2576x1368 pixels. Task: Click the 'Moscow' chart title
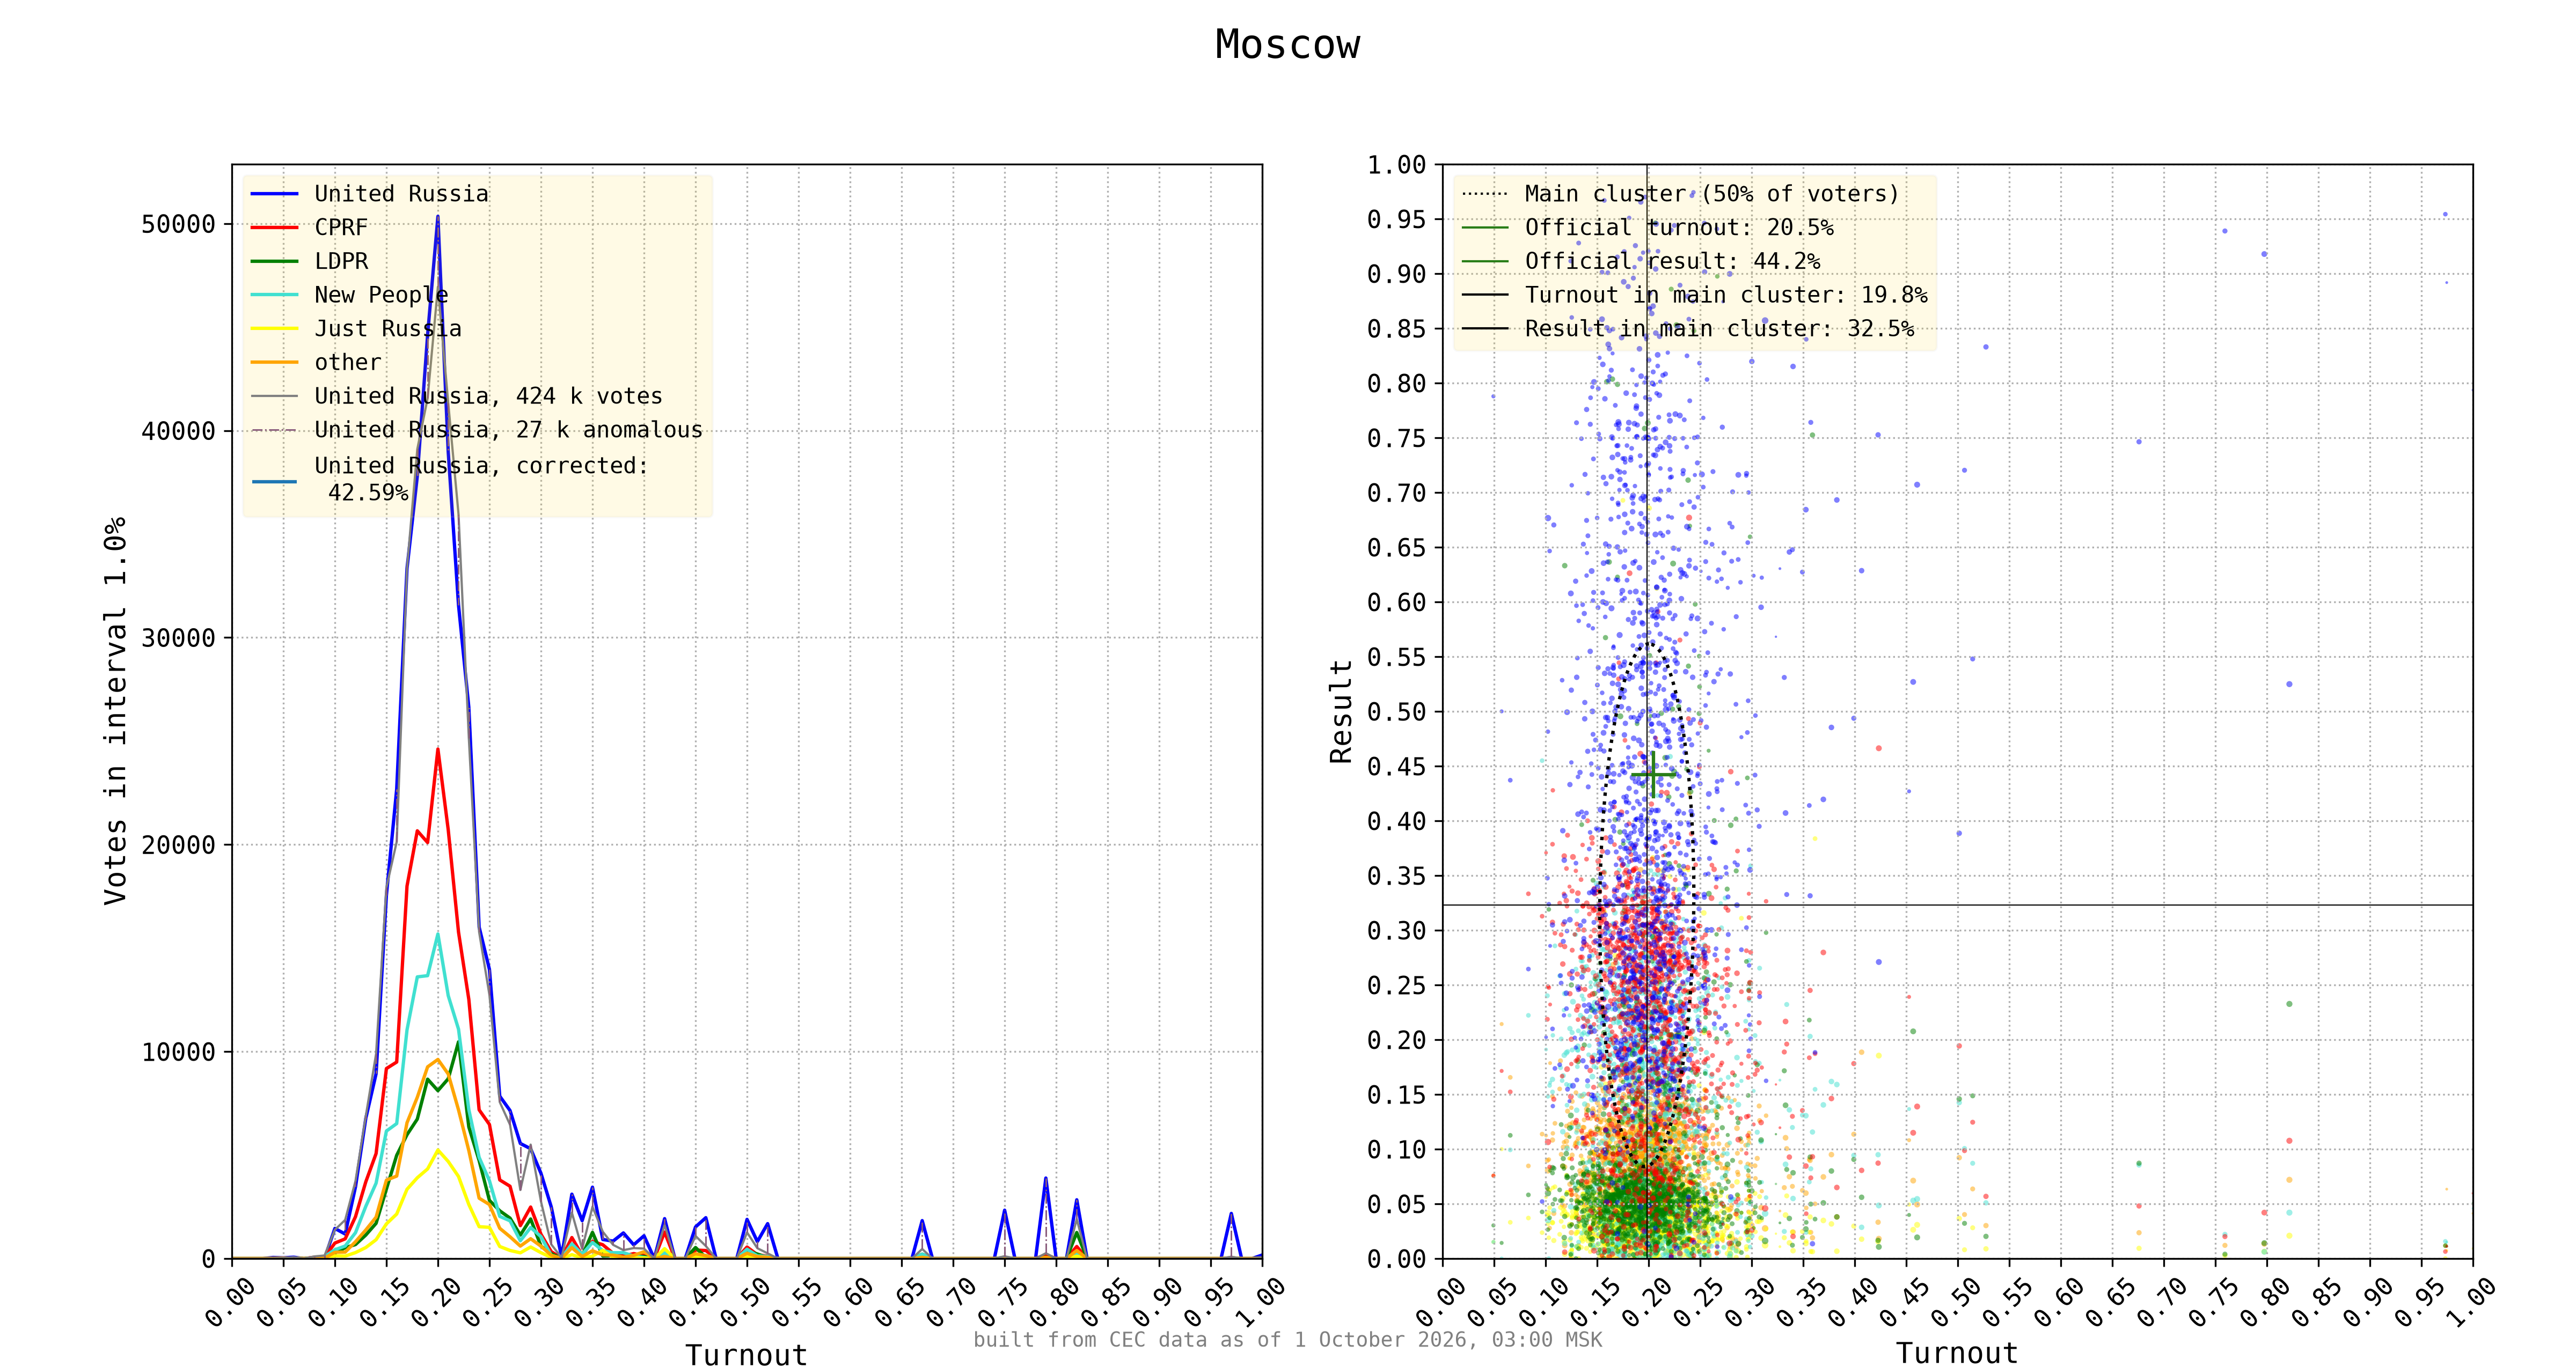(x=1287, y=45)
